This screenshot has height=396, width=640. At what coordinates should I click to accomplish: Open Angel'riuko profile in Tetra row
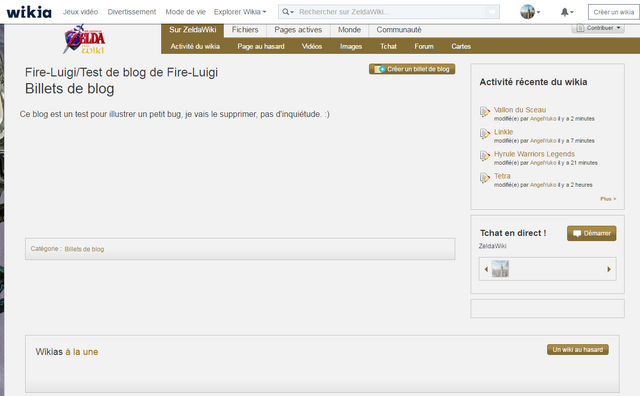point(543,185)
